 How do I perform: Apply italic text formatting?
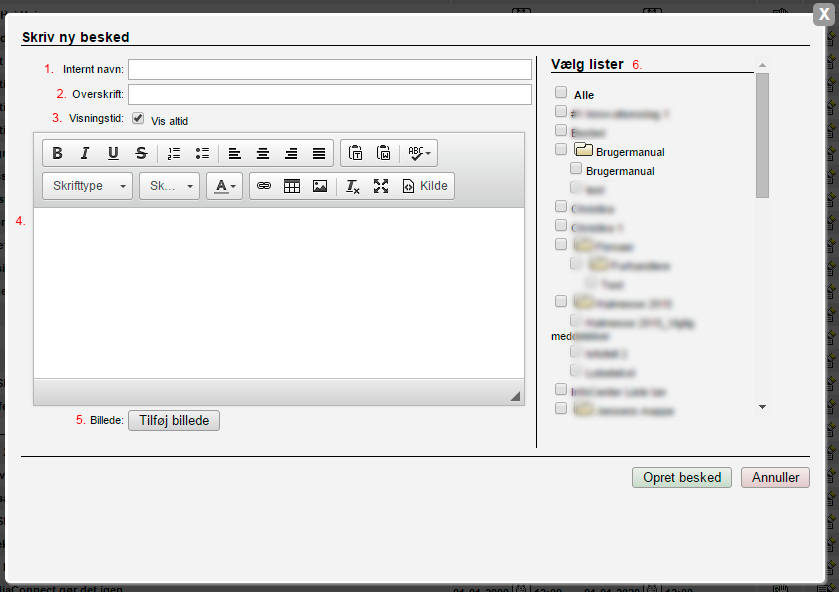pyautogui.click(x=85, y=153)
